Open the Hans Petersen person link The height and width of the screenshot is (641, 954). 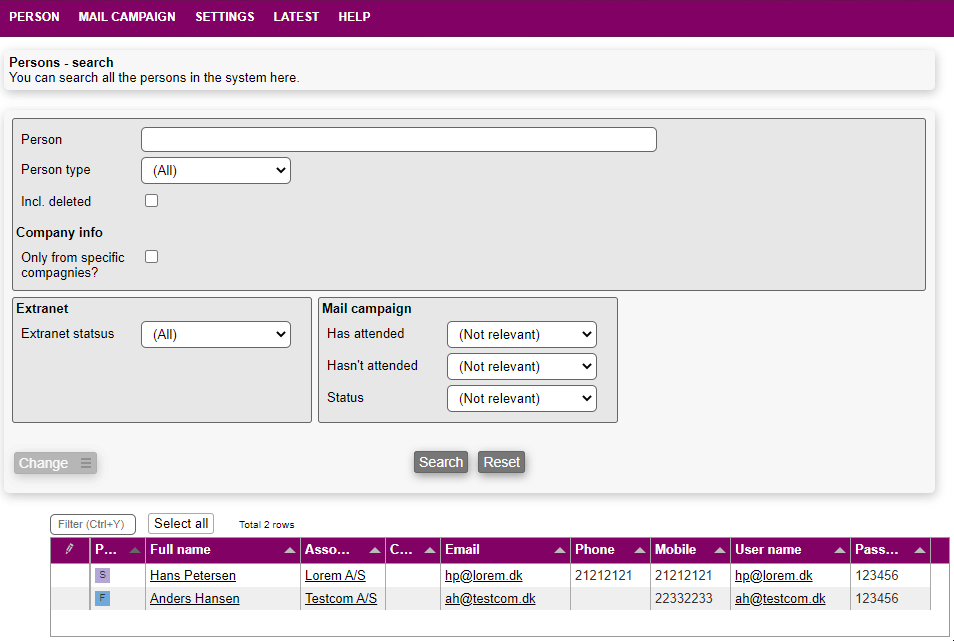193,575
